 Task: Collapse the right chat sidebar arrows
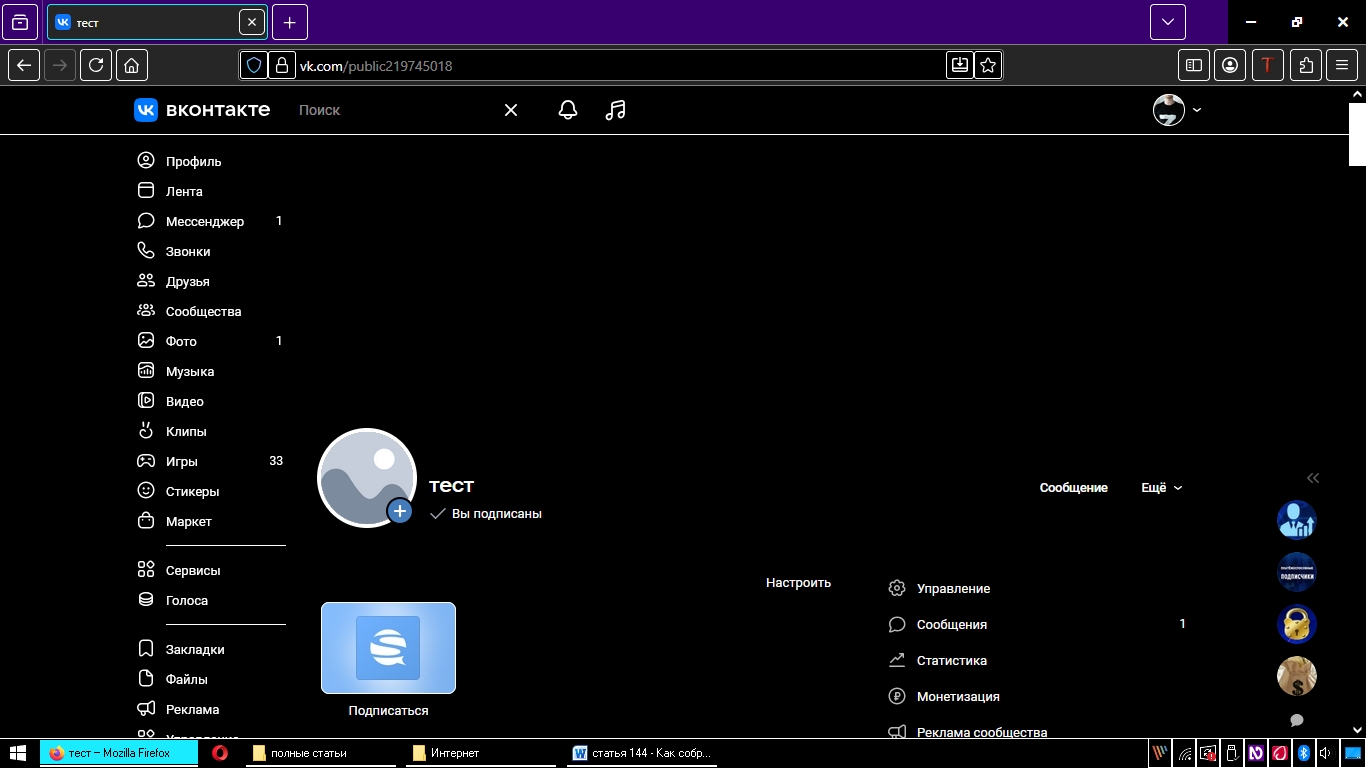click(x=1313, y=478)
